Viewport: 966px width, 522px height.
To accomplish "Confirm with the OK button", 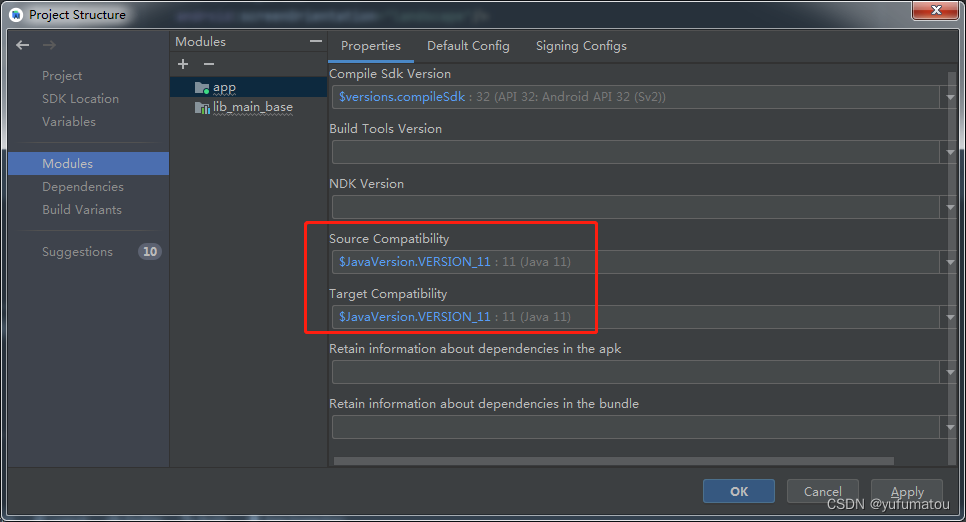I will click(x=739, y=491).
